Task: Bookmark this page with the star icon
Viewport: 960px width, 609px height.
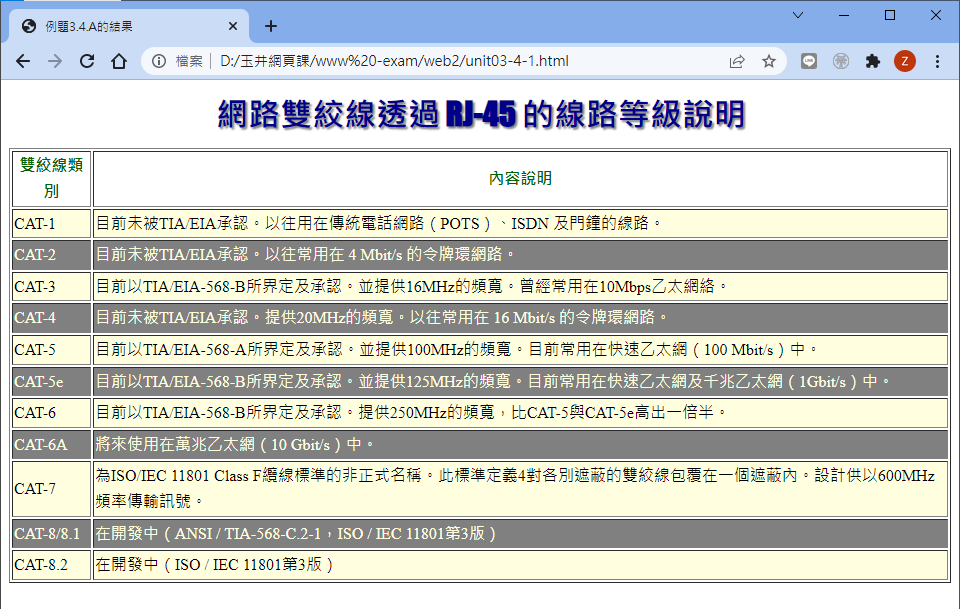Action: [x=769, y=61]
